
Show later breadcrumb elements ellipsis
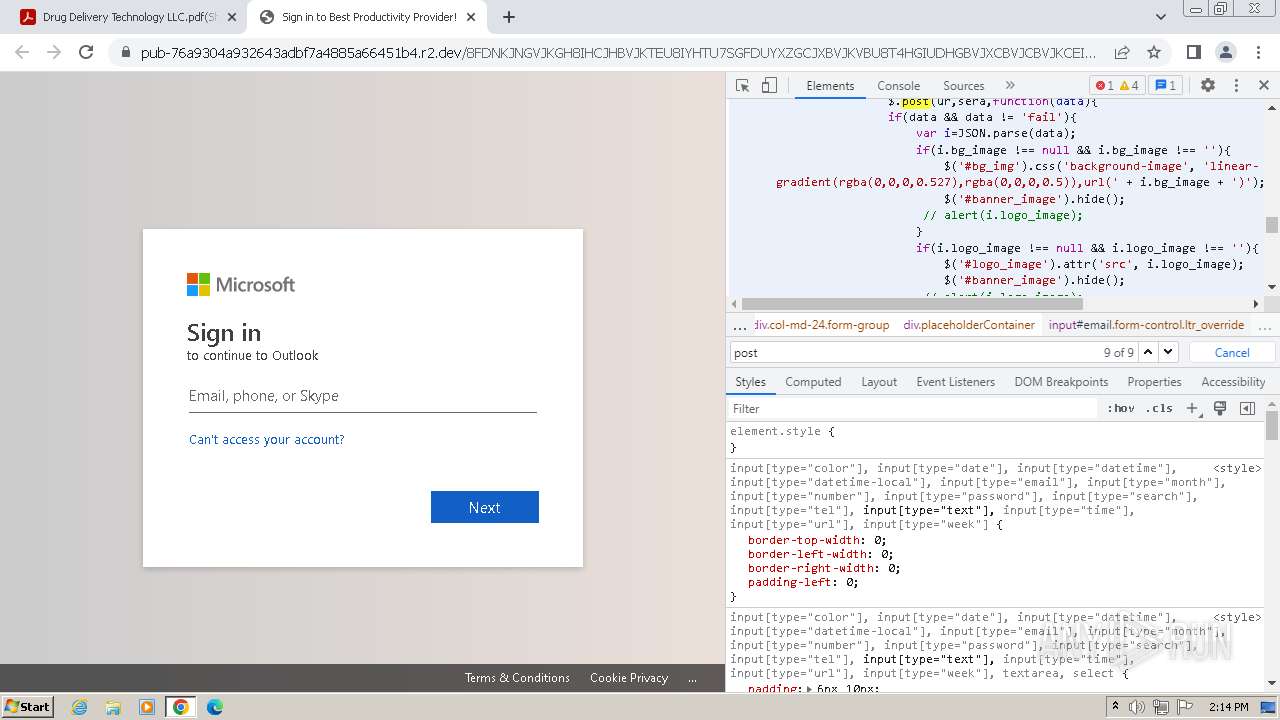[1264, 325]
